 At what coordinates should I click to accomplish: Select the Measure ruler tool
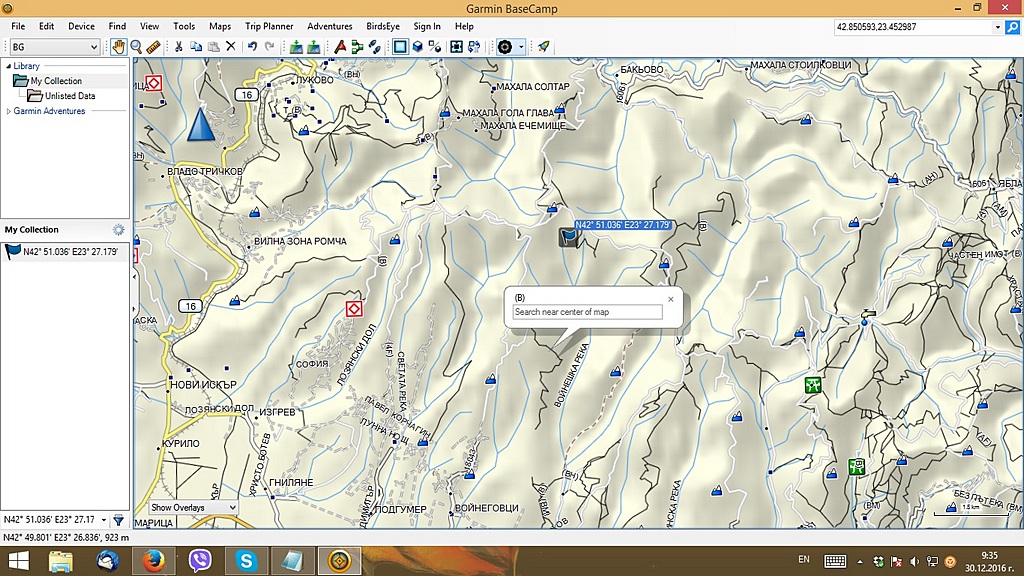click(153, 46)
